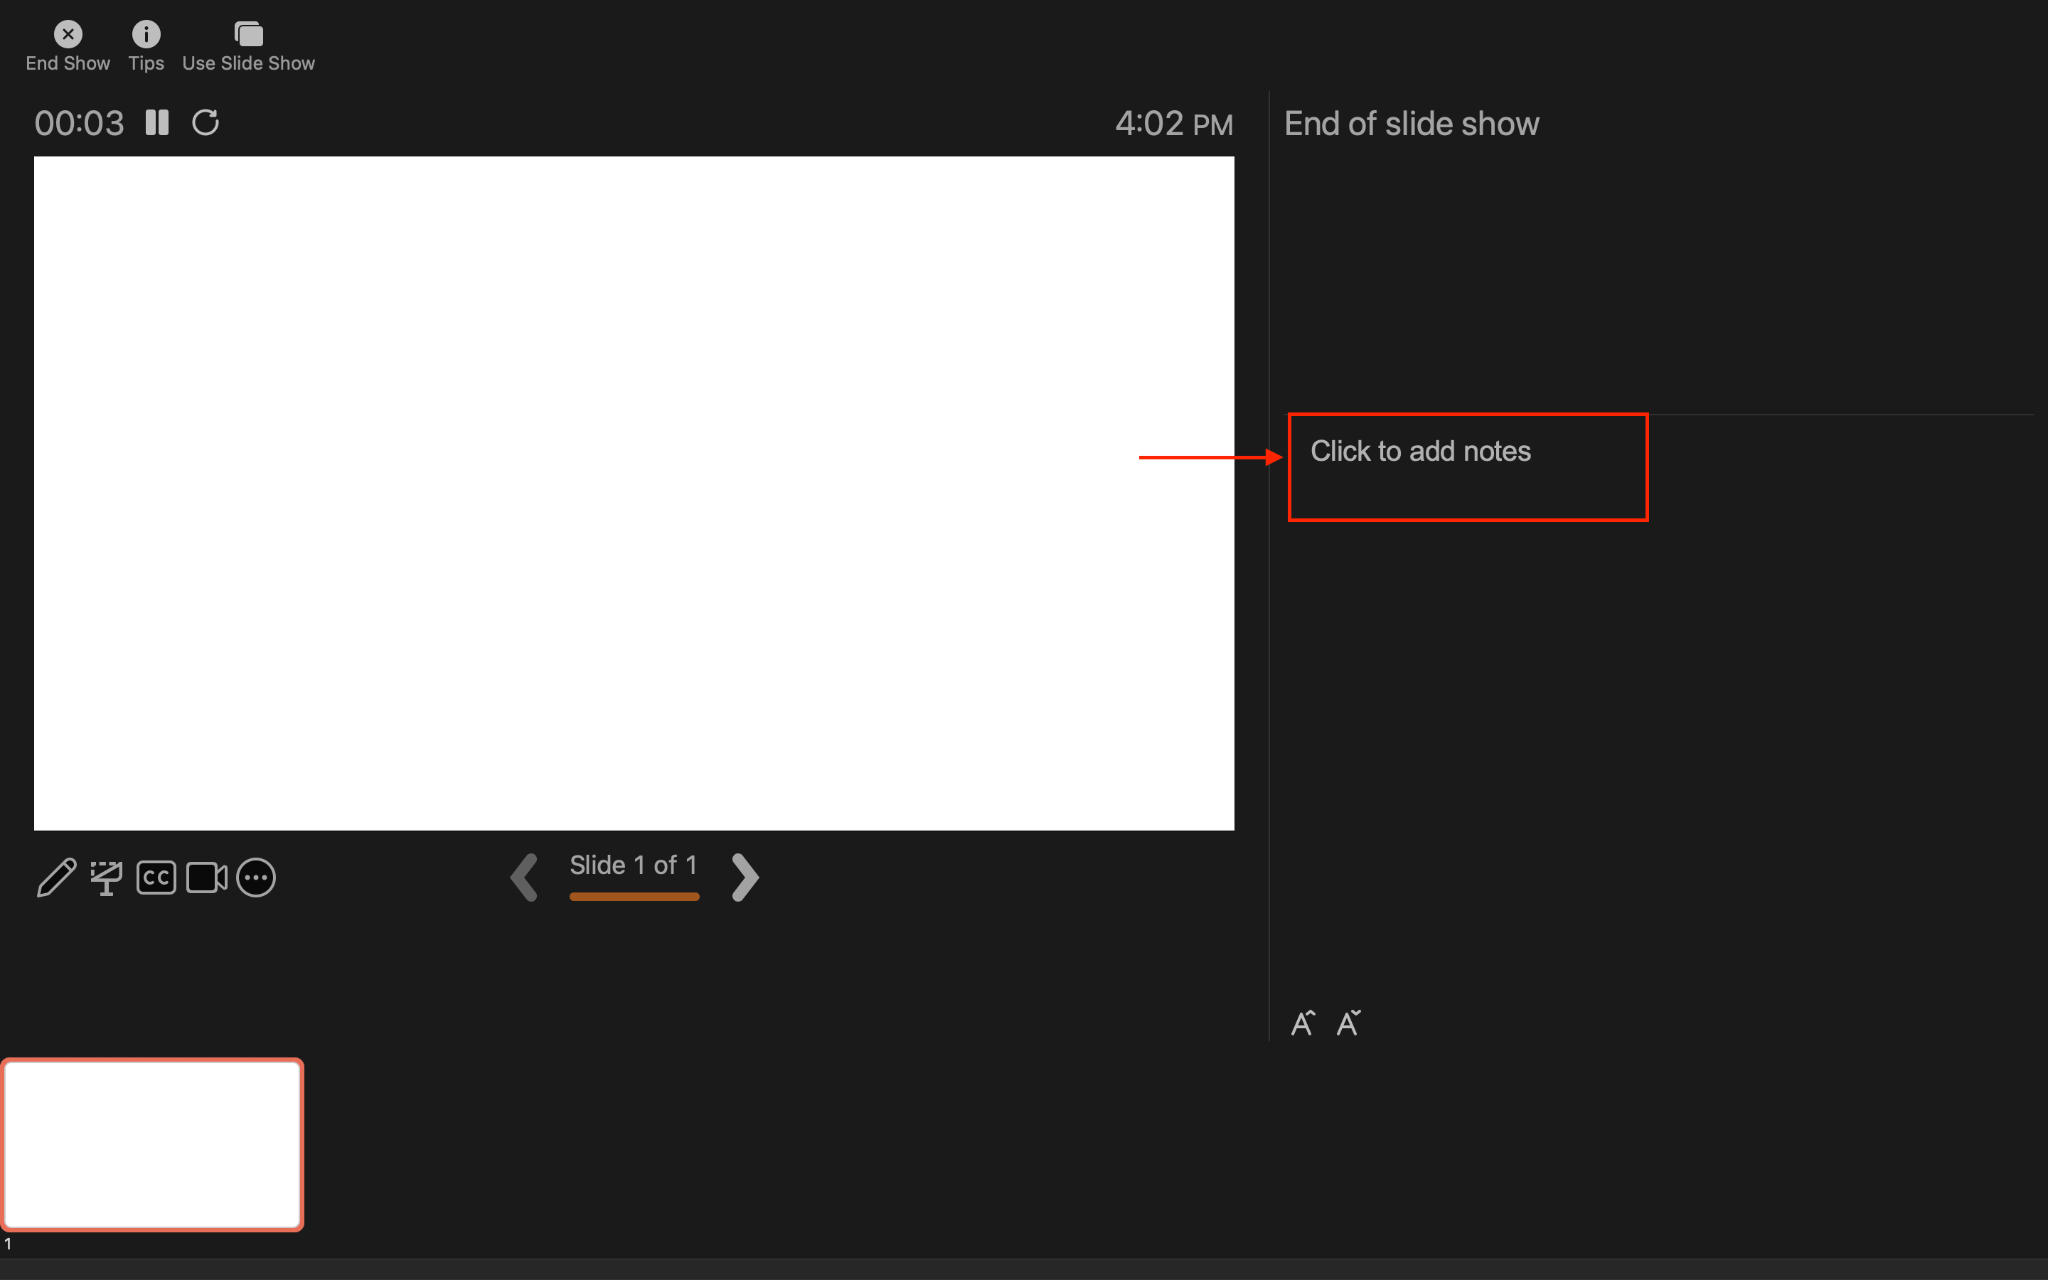The image size is (2048, 1280).
Task: Click the annotation/pen tool icon
Action: tap(56, 876)
